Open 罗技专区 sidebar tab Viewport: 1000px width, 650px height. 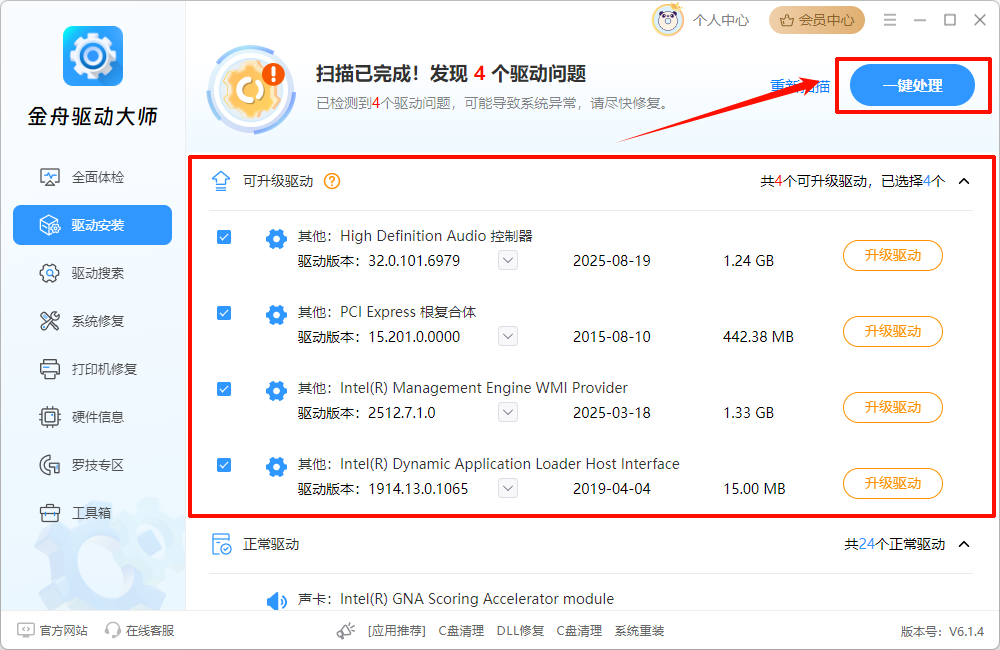click(92, 465)
